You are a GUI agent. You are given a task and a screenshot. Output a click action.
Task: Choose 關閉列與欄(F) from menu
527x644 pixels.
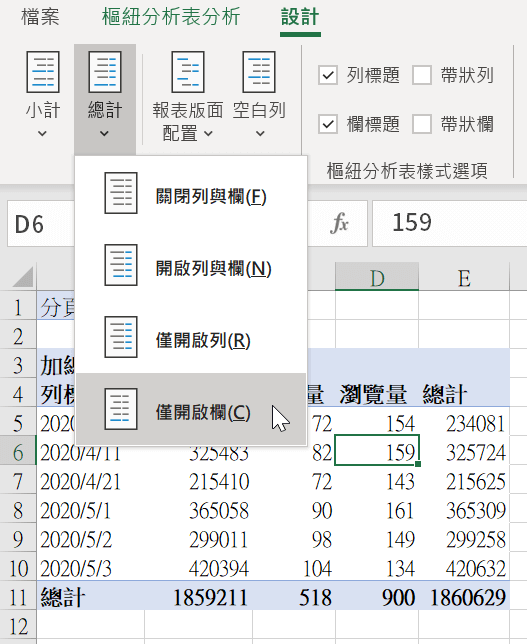(x=191, y=193)
